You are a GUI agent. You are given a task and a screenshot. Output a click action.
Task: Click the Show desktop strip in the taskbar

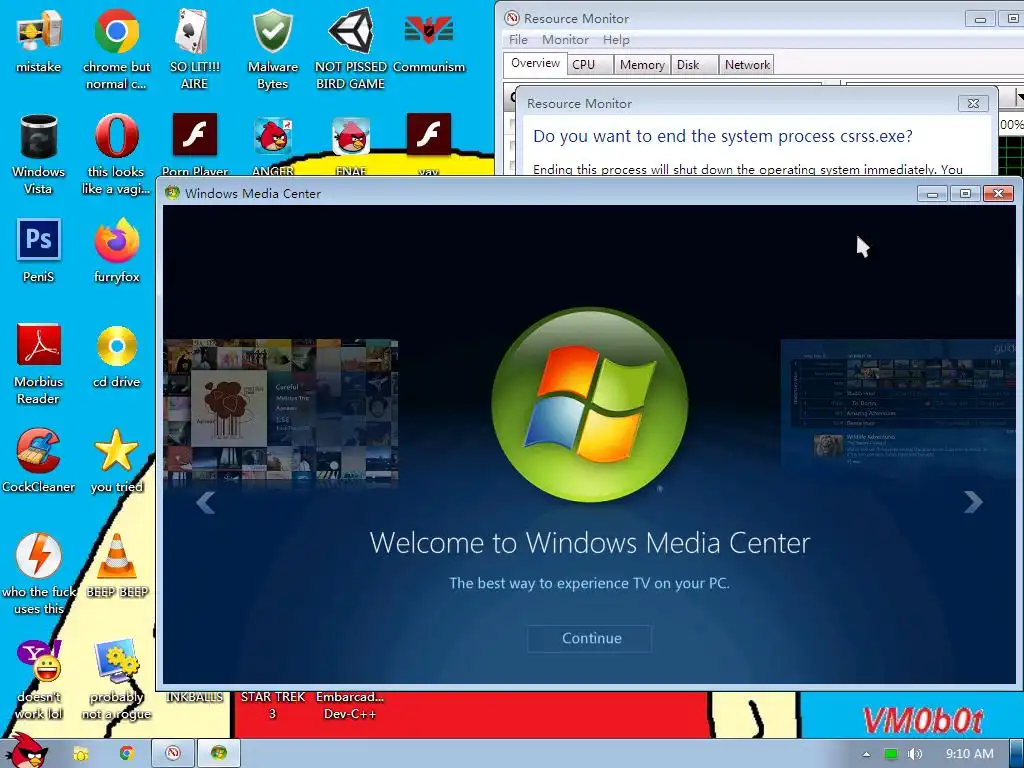pyautogui.click(x=1016, y=753)
